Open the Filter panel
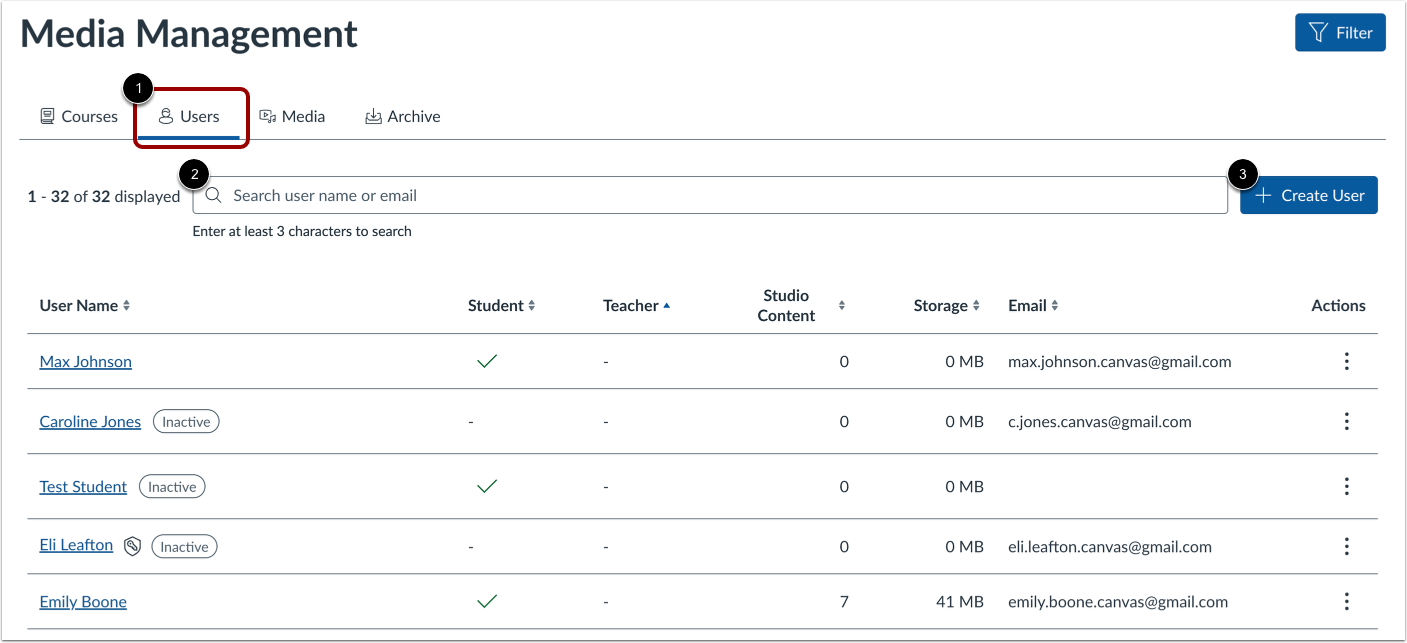The height and width of the screenshot is (643, 1407). [x=1340, y=33]
